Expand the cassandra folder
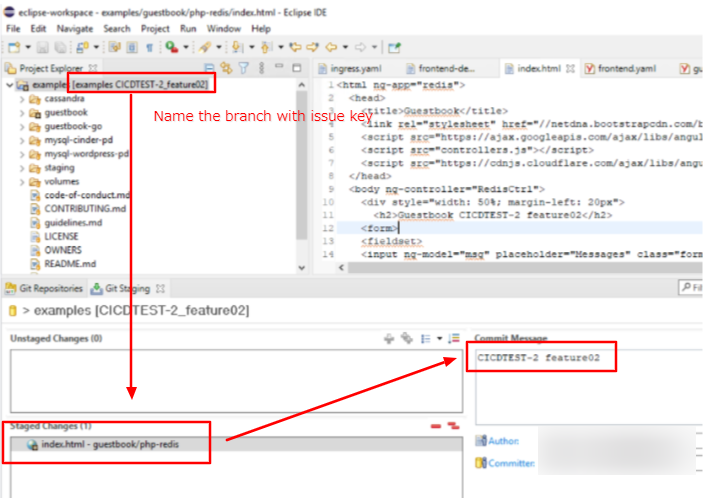Image resolution: width=707 pixels, height=498 pixels. click(22, 99)
